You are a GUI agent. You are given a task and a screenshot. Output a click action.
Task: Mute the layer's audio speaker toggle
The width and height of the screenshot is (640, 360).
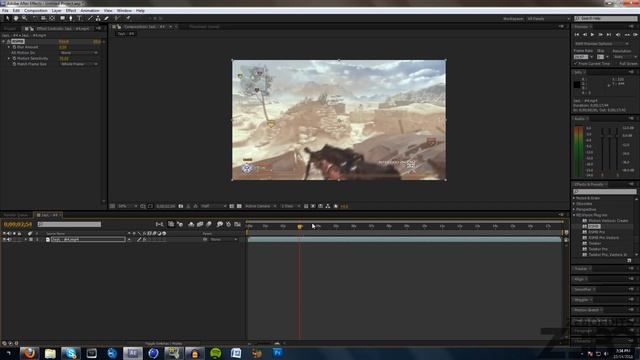pyautogui.click(x=9, y=240)
